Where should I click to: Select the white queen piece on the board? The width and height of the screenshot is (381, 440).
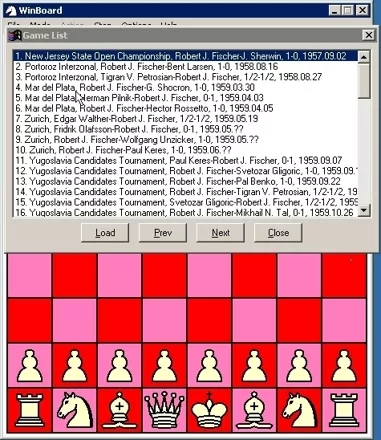point(164,410)
